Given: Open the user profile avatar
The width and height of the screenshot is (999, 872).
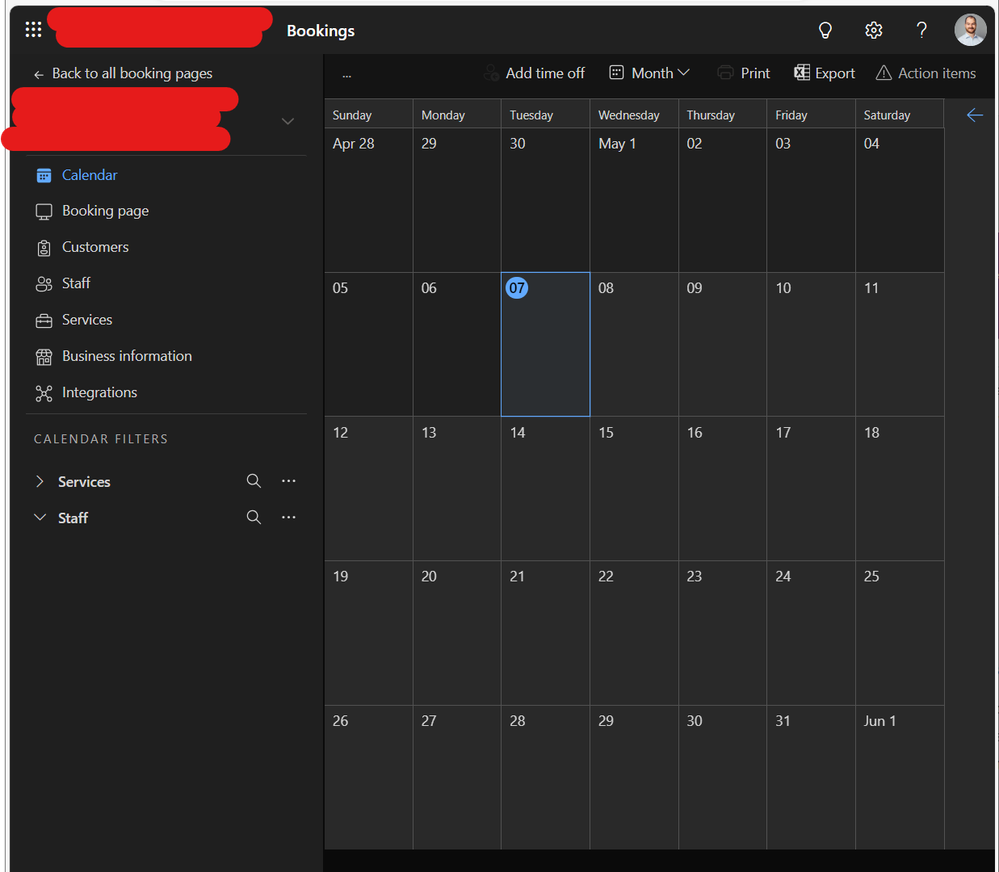Looking at the screenshot, I should pos(970,30).
